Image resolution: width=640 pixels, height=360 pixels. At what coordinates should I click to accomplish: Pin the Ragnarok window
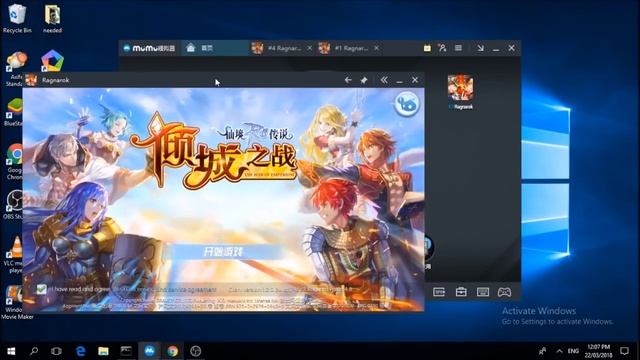[364, 80]
